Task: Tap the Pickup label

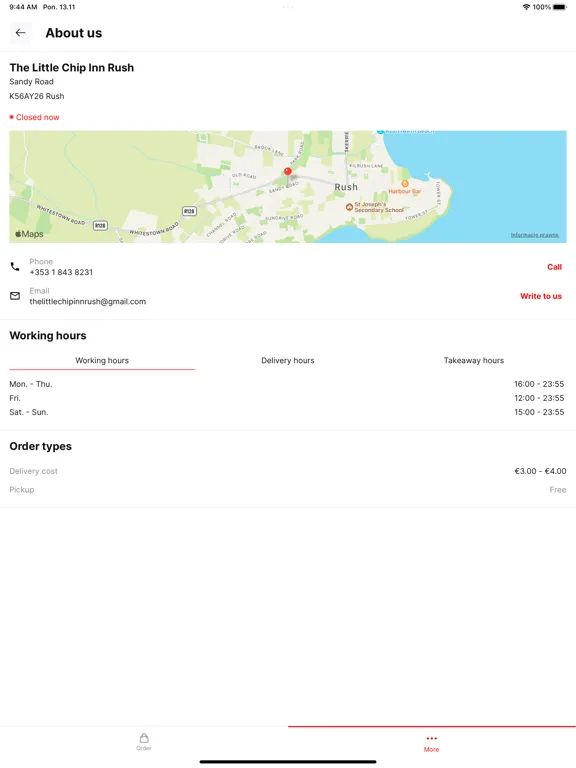Action: point(22,490)
